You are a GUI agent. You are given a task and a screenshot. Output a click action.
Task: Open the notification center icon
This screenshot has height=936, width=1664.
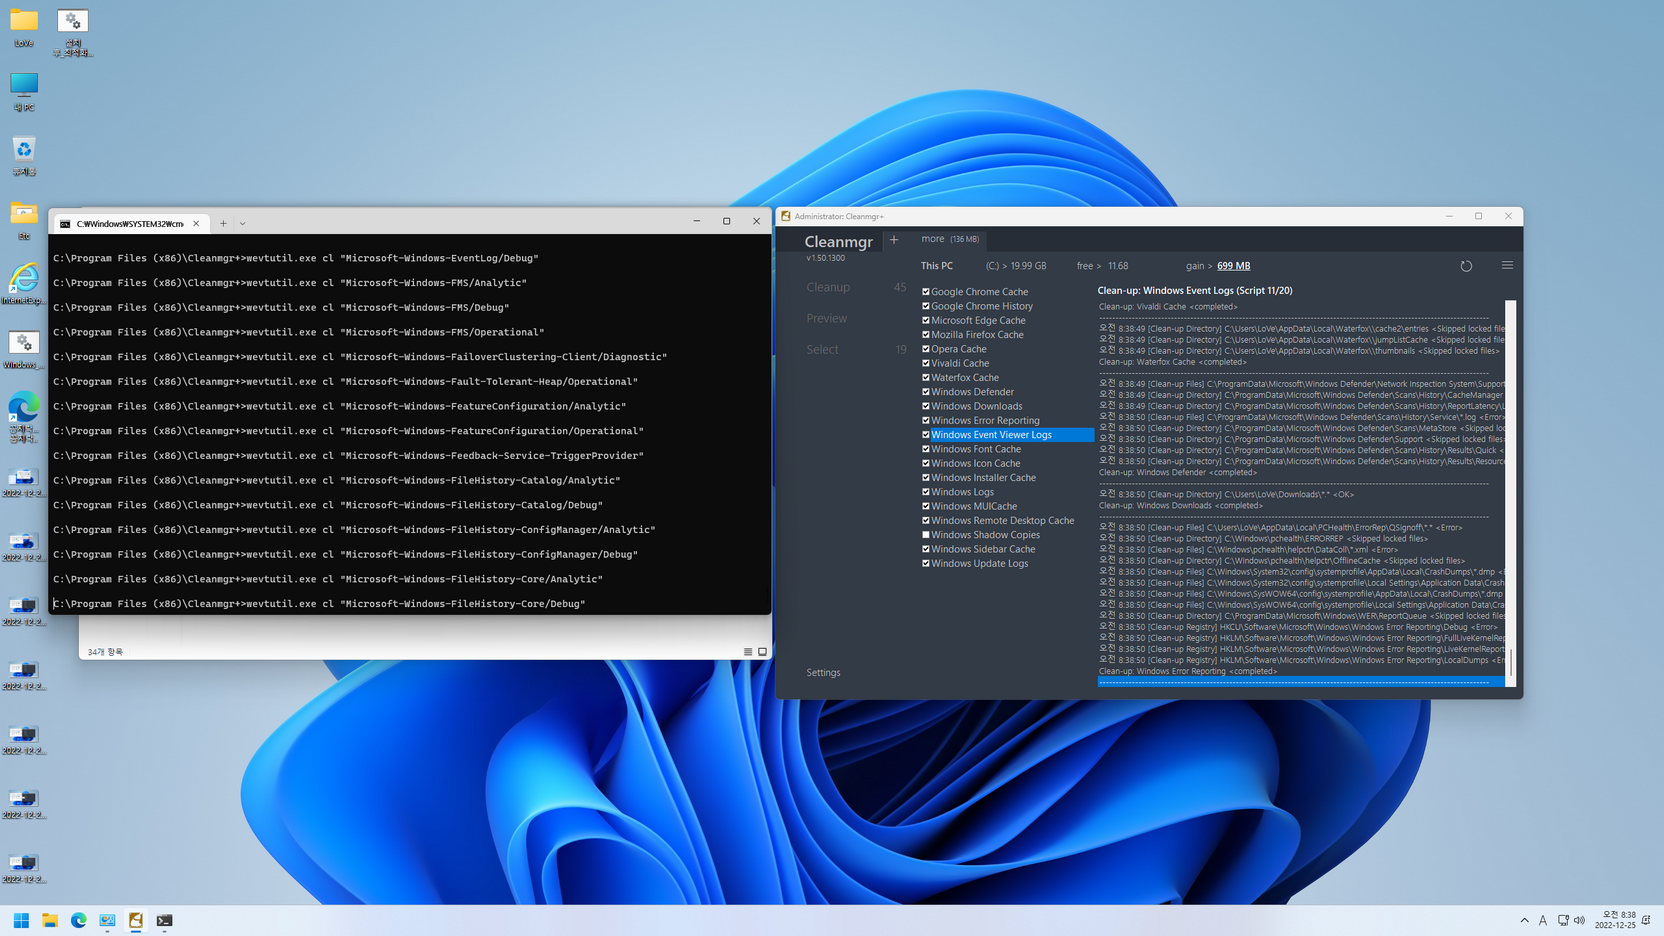[1646, 920]
